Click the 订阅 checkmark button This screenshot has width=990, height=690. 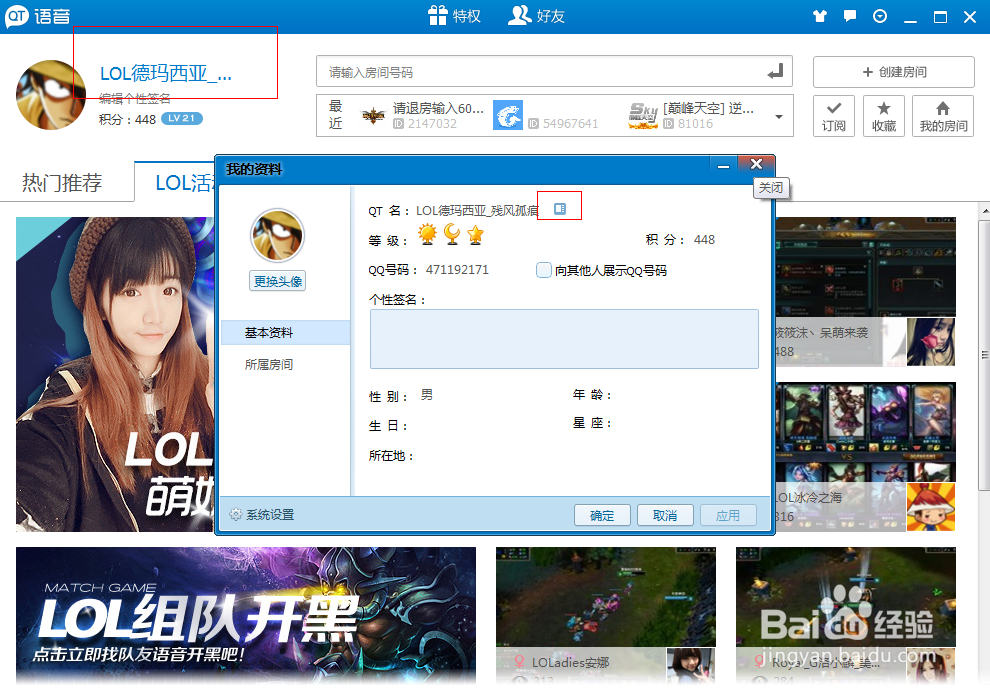tap(833, 116)
